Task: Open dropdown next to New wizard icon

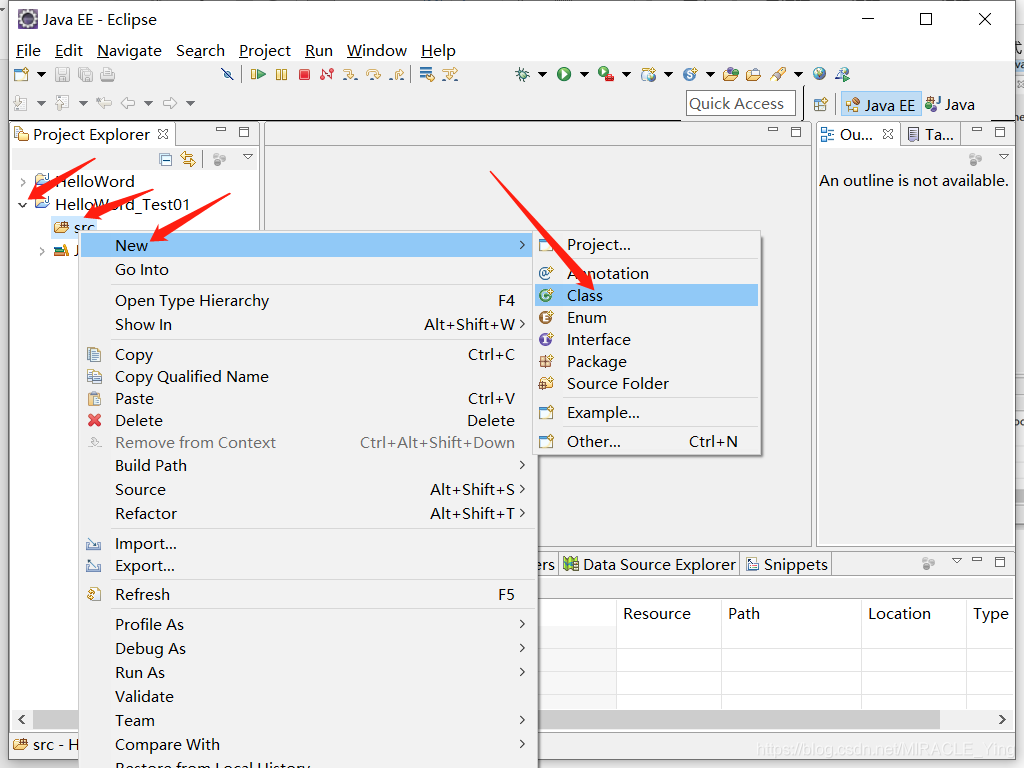Action: [41, 74]
